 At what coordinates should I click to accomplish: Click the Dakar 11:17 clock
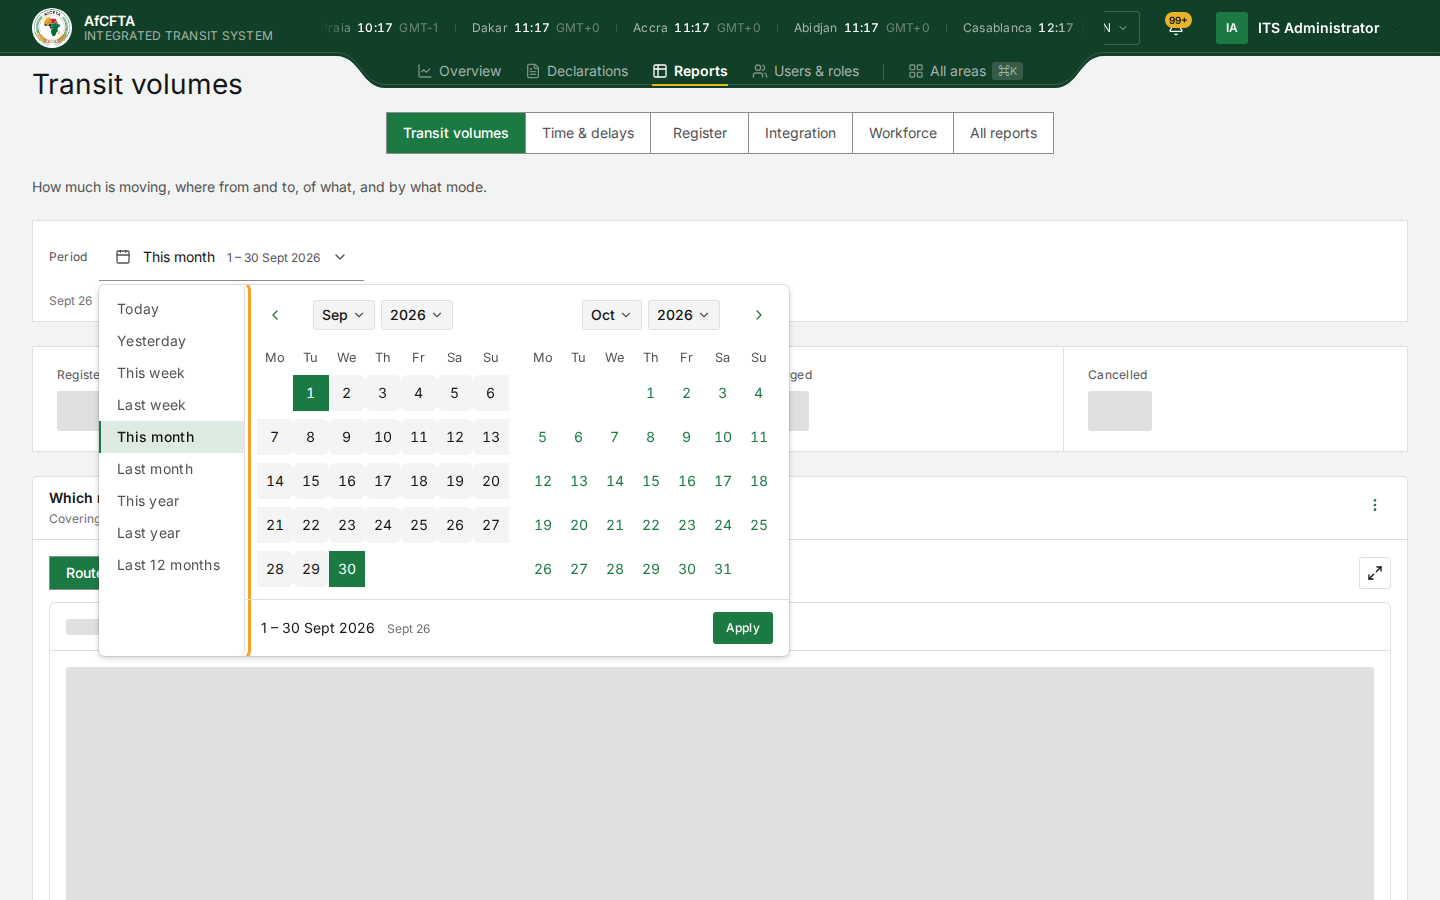(536, 28)
